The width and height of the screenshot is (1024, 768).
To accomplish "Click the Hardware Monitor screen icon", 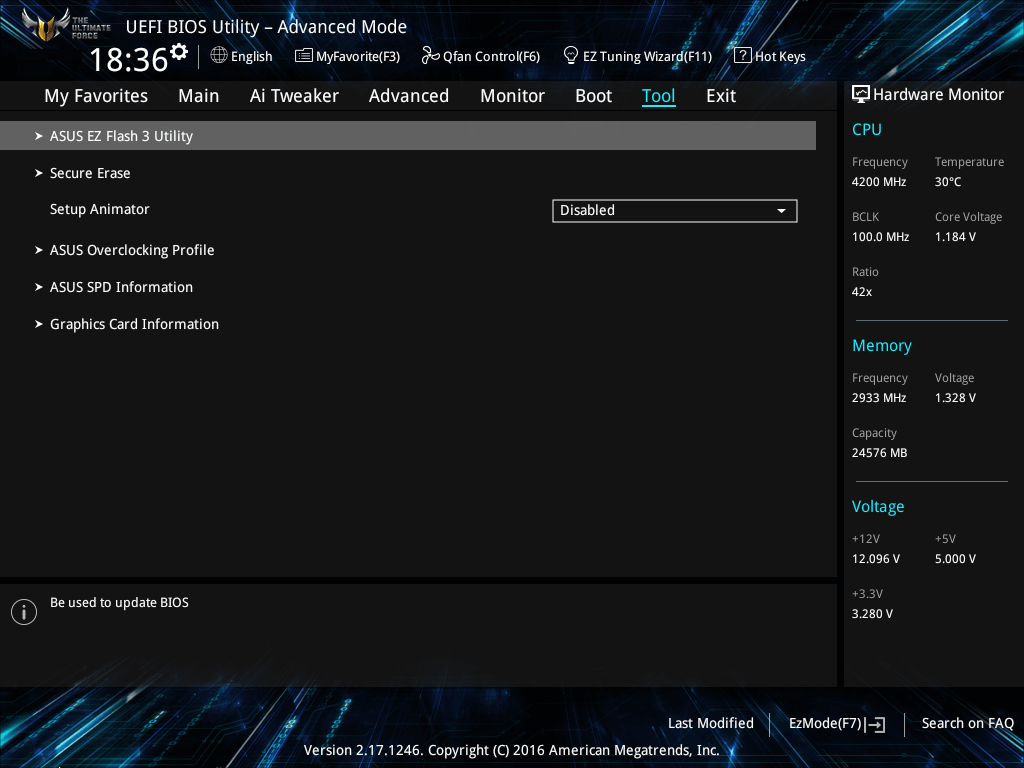I will 861,95.
